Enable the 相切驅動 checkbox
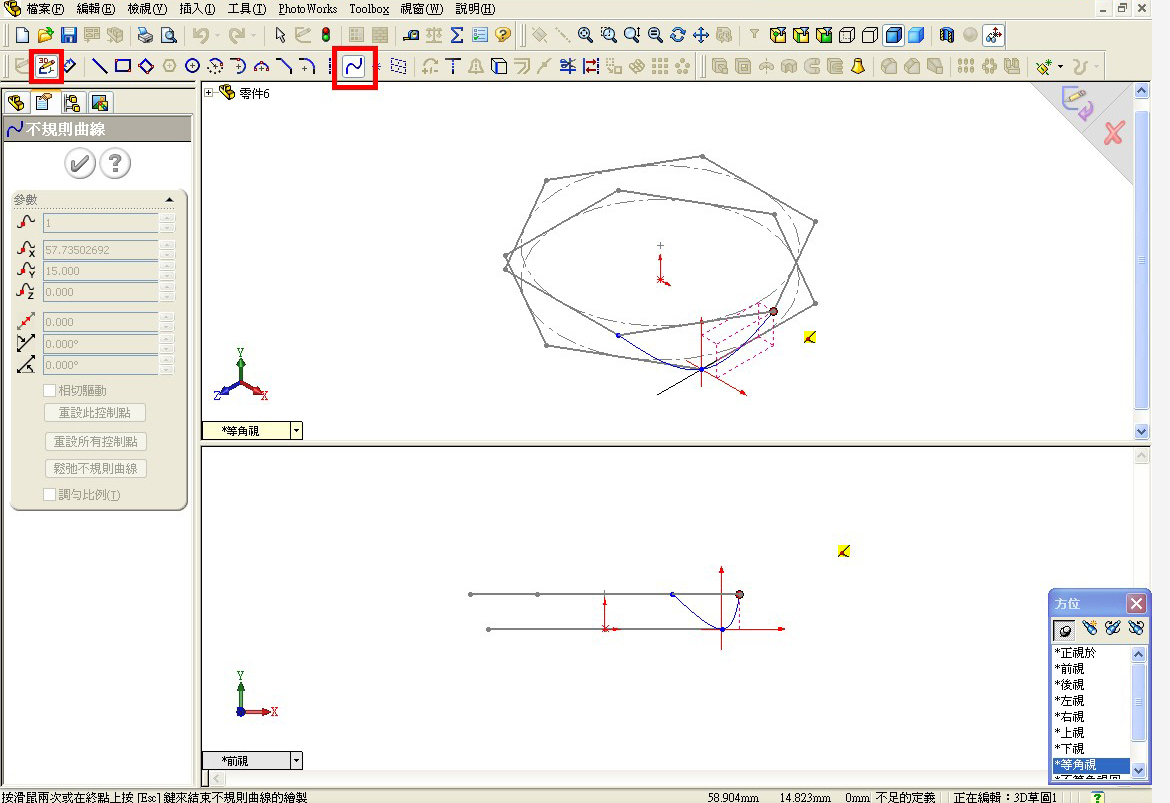Image resolution: width=1170 pixels, height=803 pixels. click(49, 390)
